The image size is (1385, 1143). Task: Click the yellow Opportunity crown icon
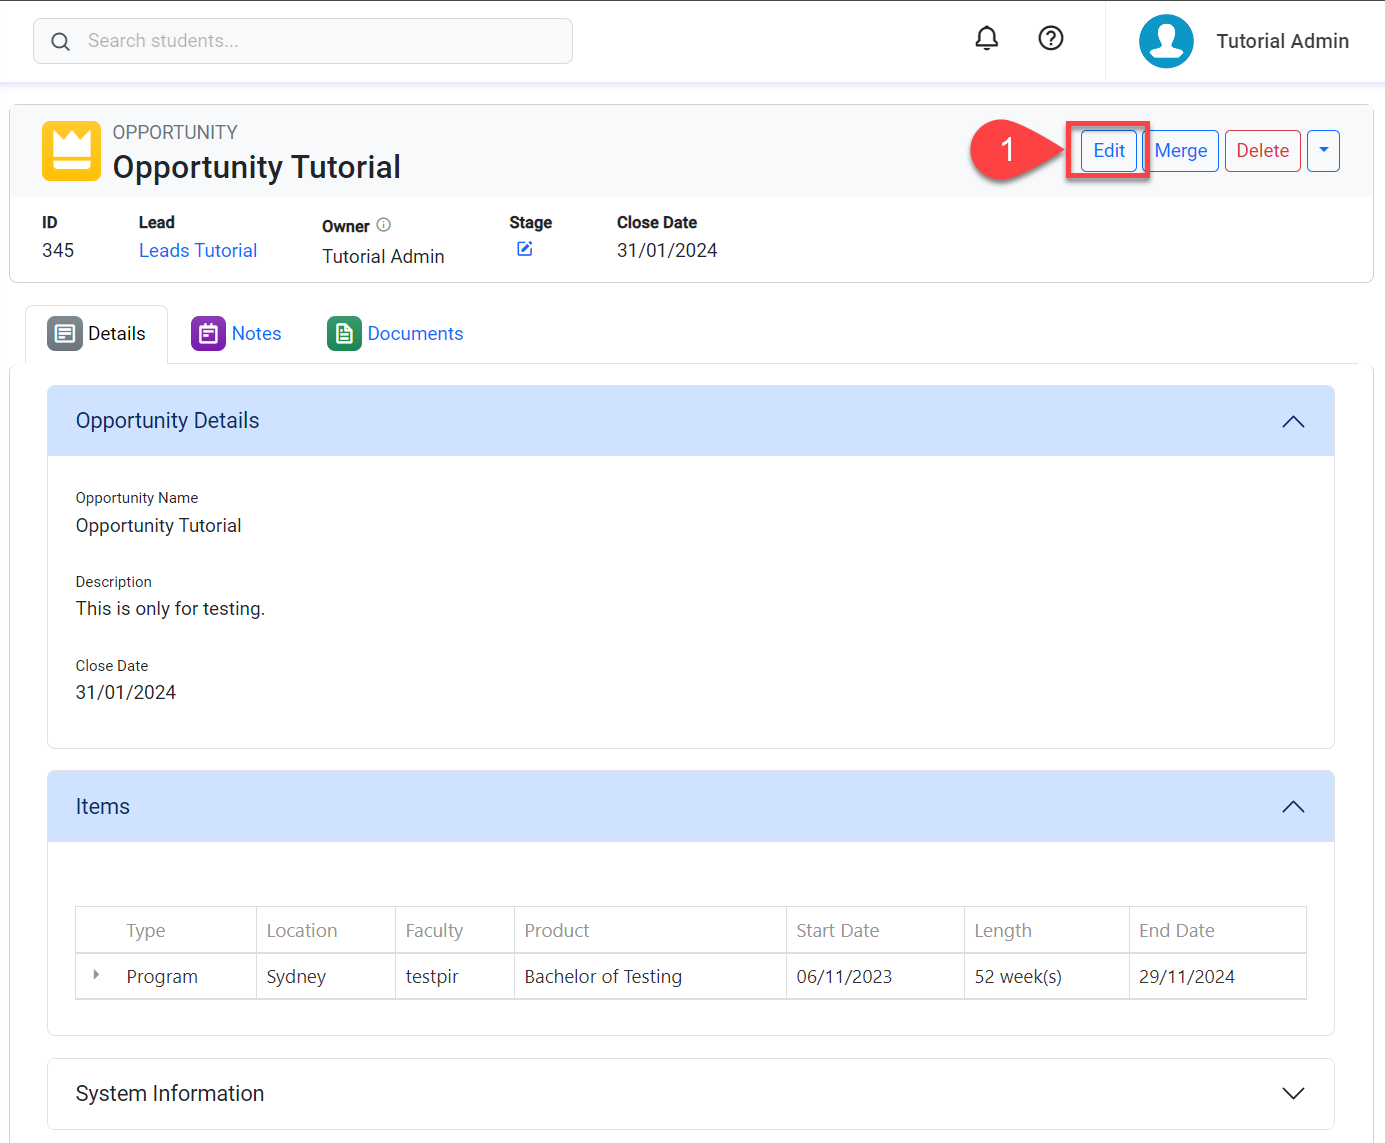71,151
